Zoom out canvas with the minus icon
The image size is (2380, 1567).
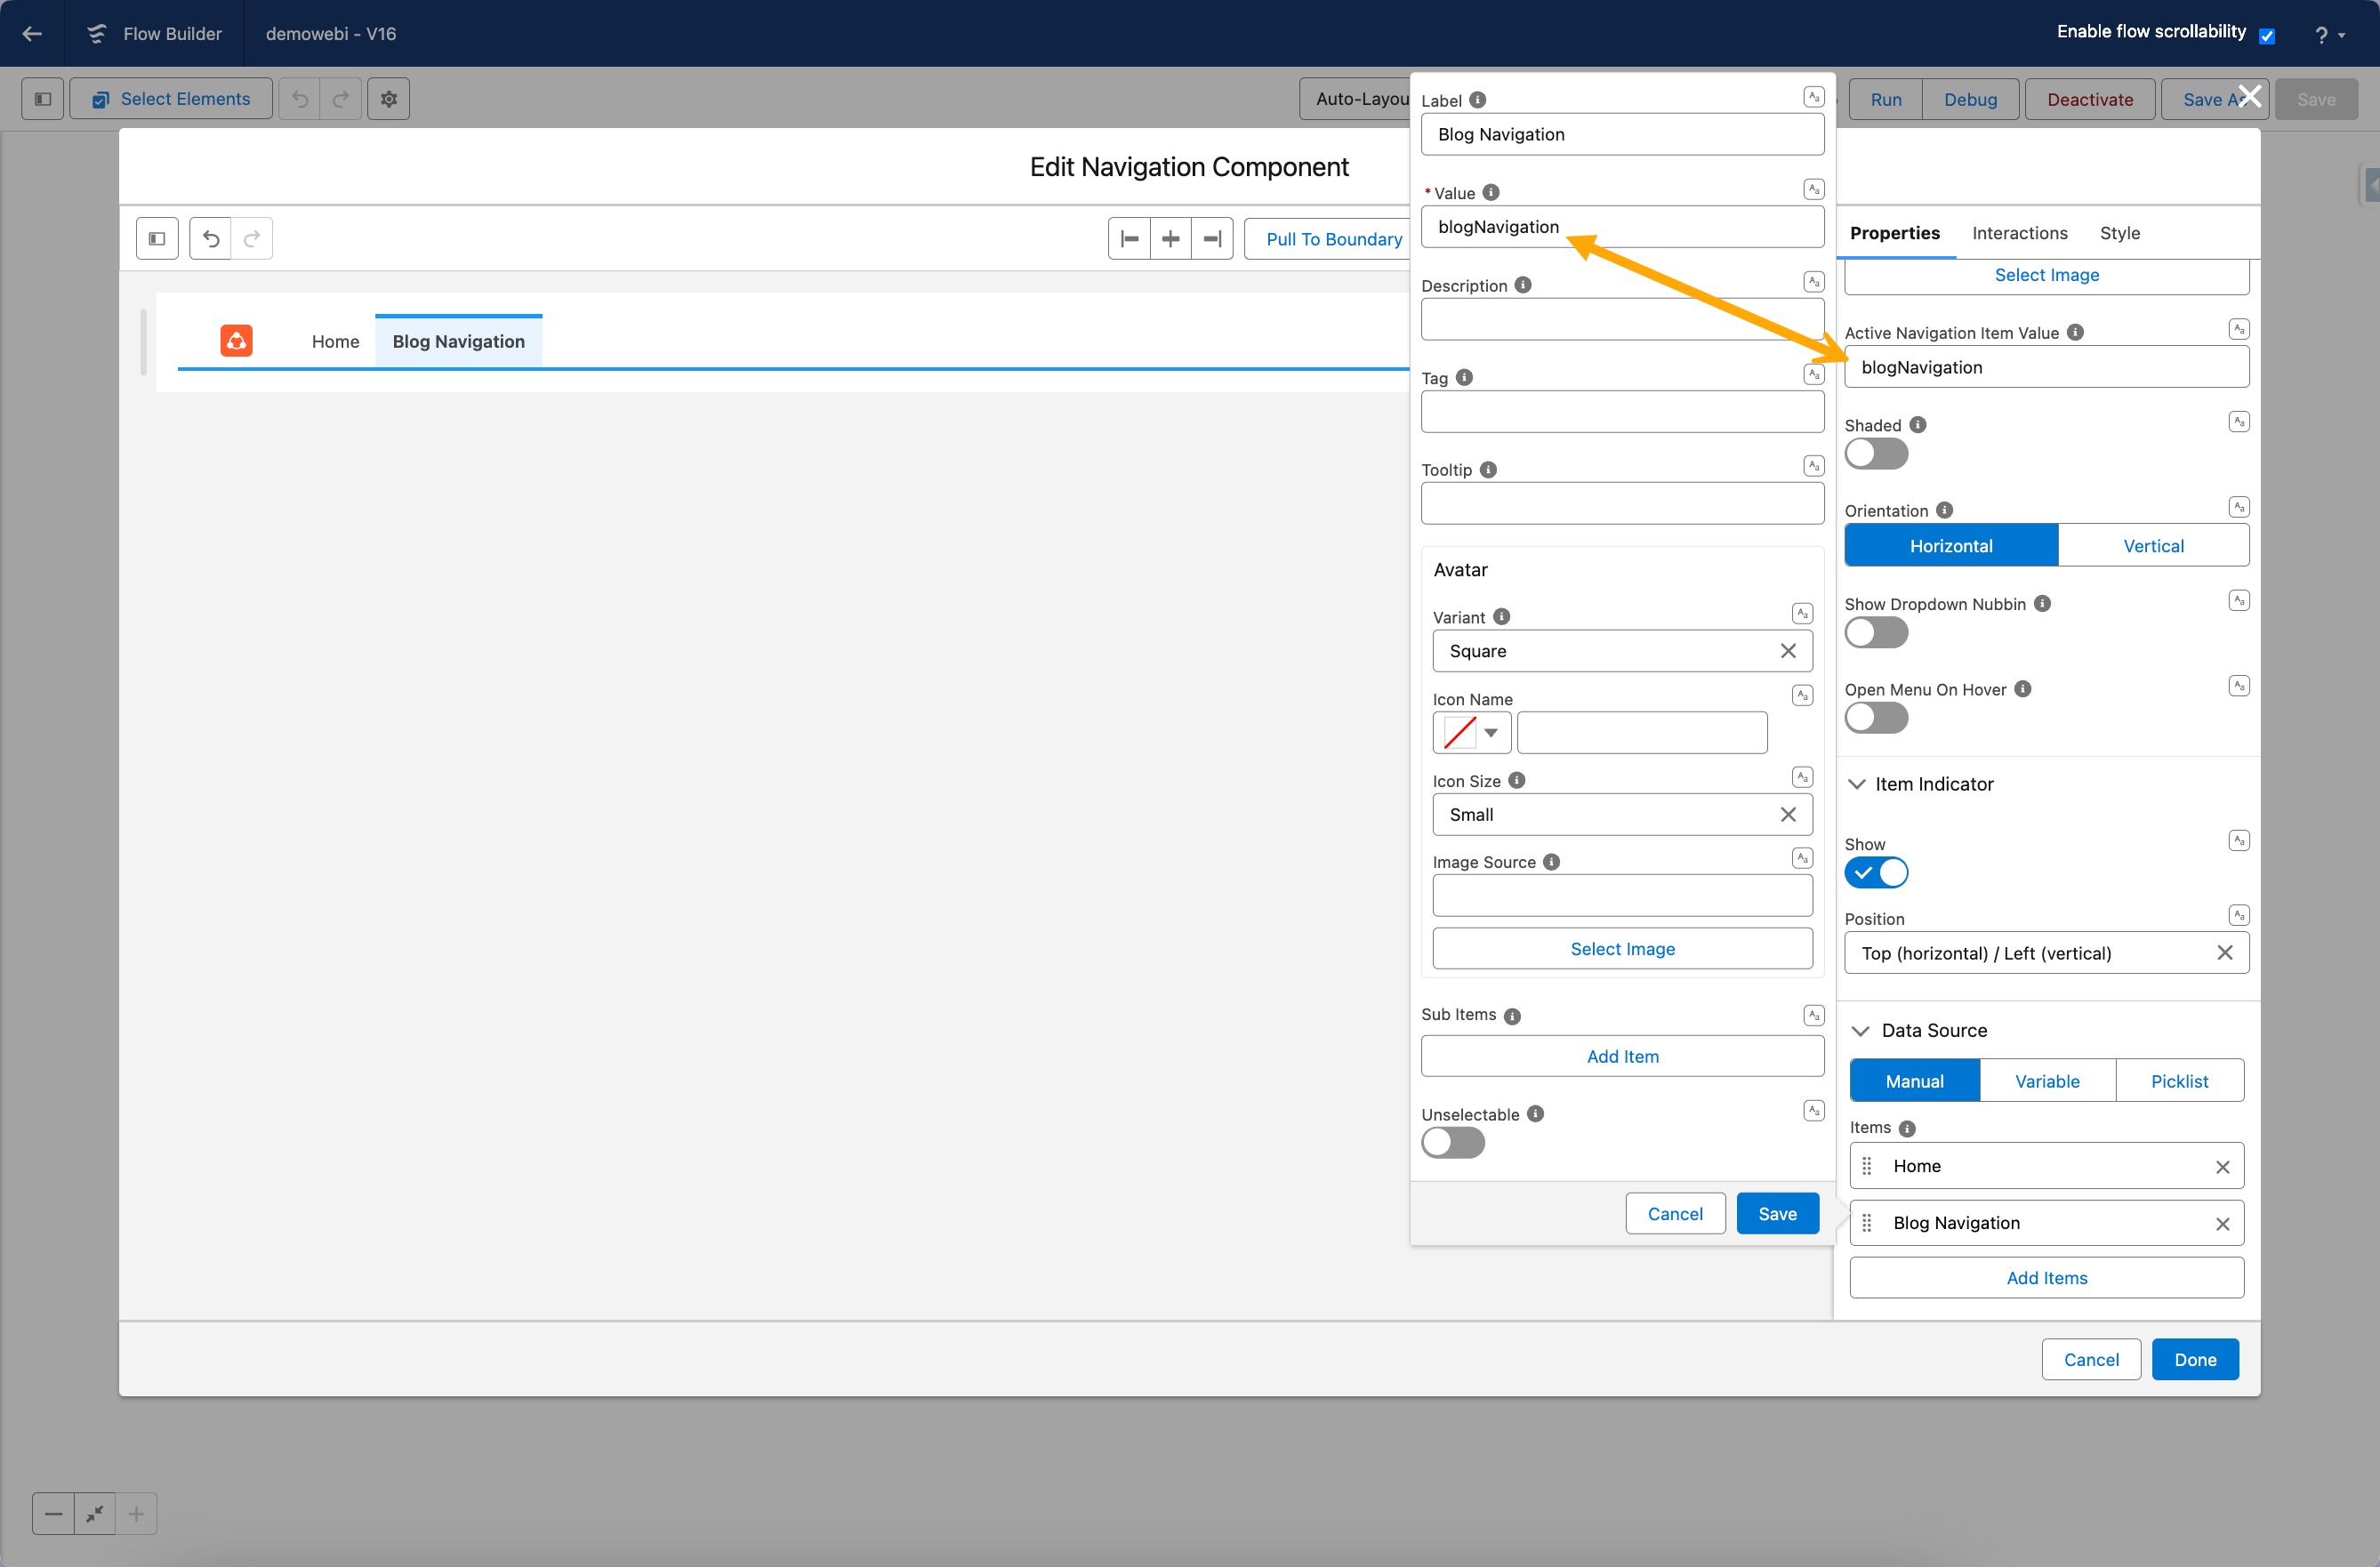(54, 1514)
